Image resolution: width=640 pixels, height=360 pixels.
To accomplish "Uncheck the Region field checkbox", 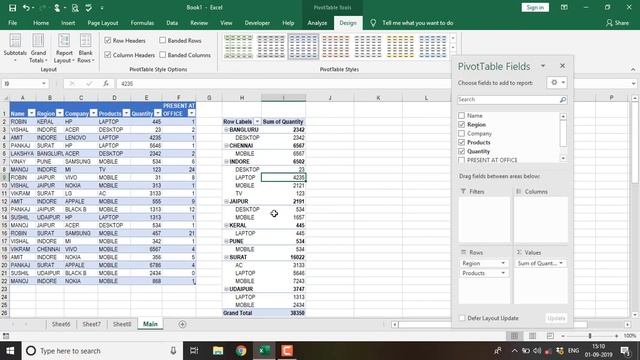I will pos(462,124).
